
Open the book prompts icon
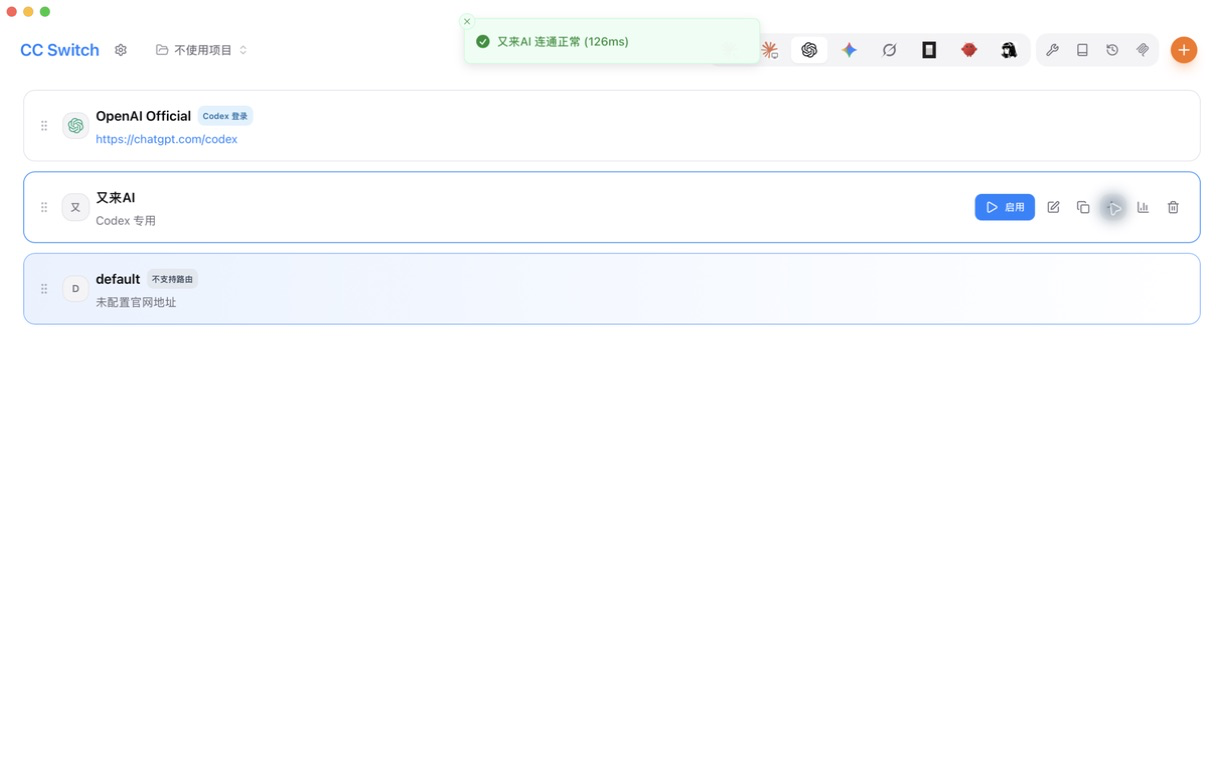coord(1082,50)
